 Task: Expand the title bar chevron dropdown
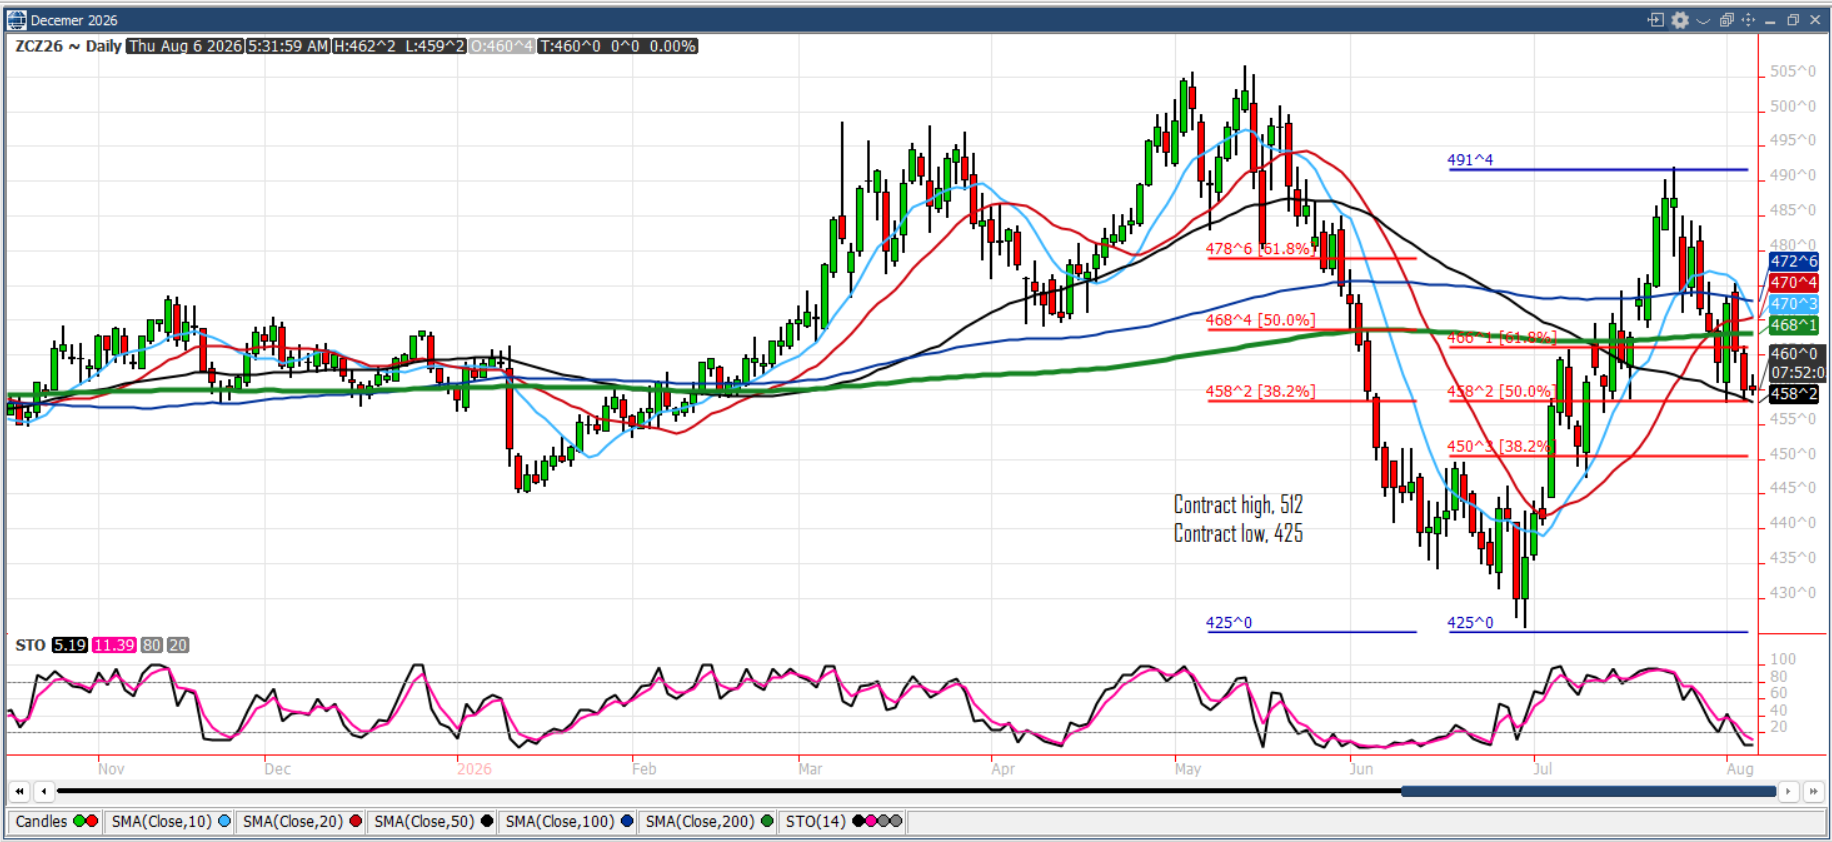tap(1703, 20)
